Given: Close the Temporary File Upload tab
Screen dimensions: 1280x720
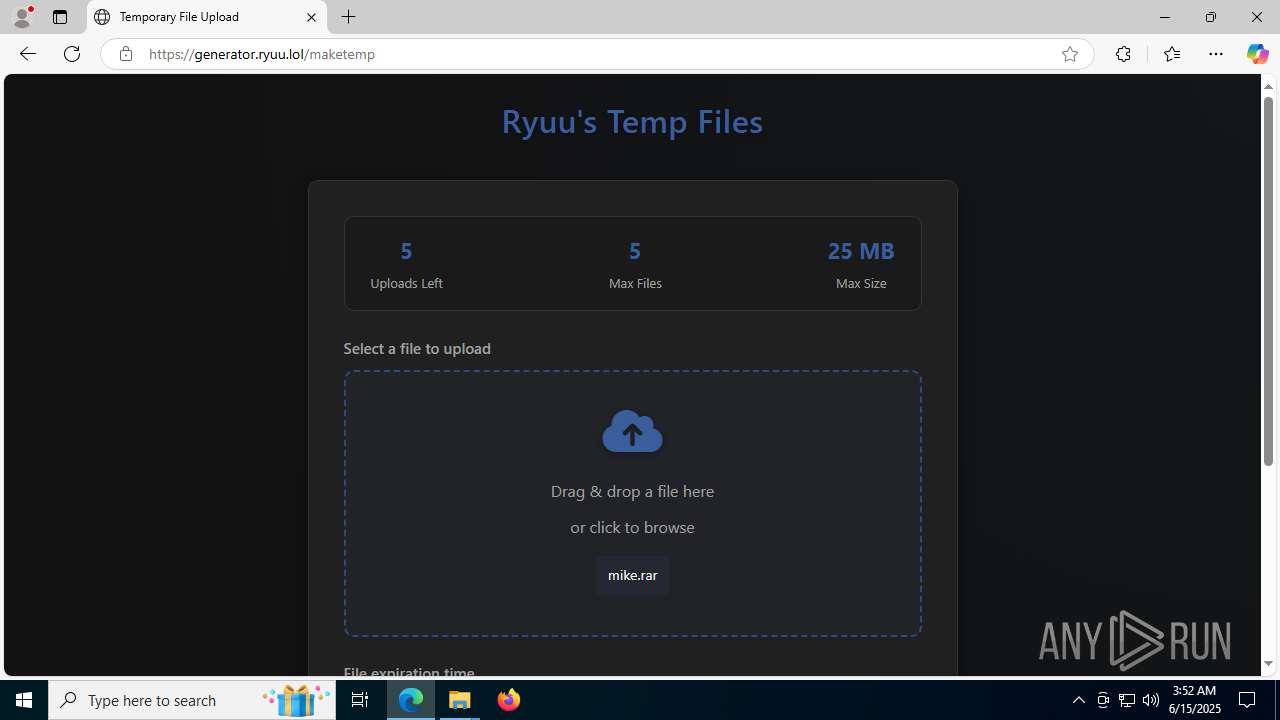Looking at the screenshot, I should [311, 17].
